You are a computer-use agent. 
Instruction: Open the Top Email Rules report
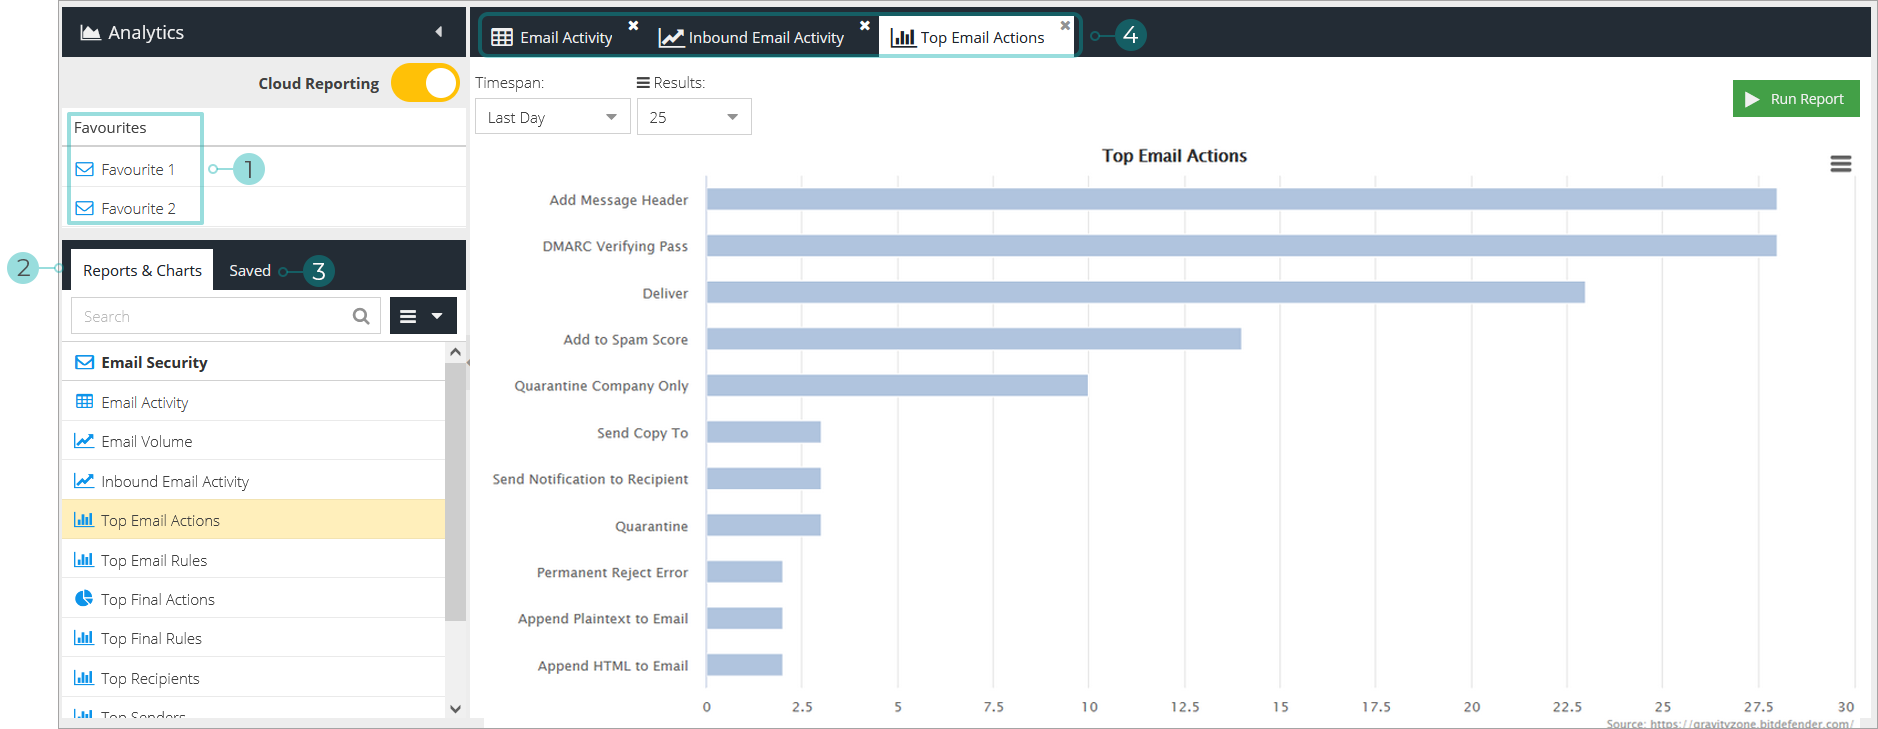click(253, 560)
